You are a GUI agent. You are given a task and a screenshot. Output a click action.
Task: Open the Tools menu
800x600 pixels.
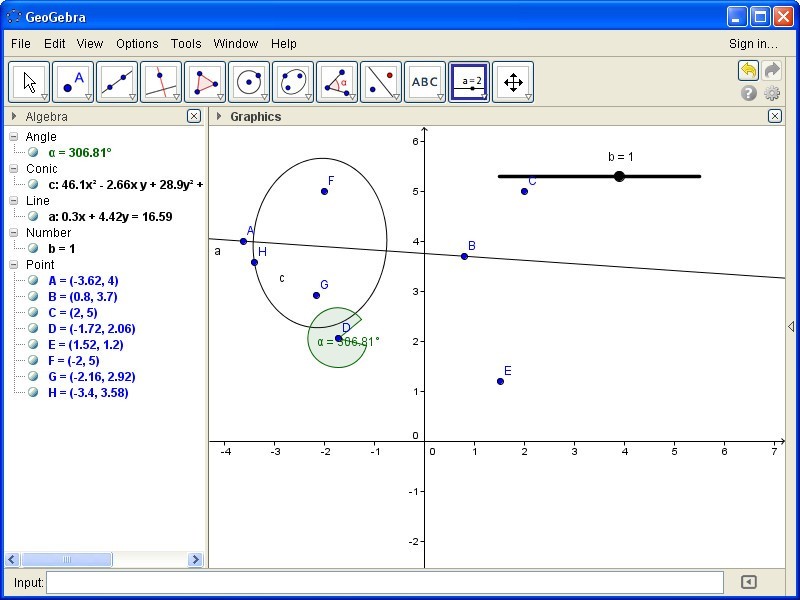[x=186, y=44]
